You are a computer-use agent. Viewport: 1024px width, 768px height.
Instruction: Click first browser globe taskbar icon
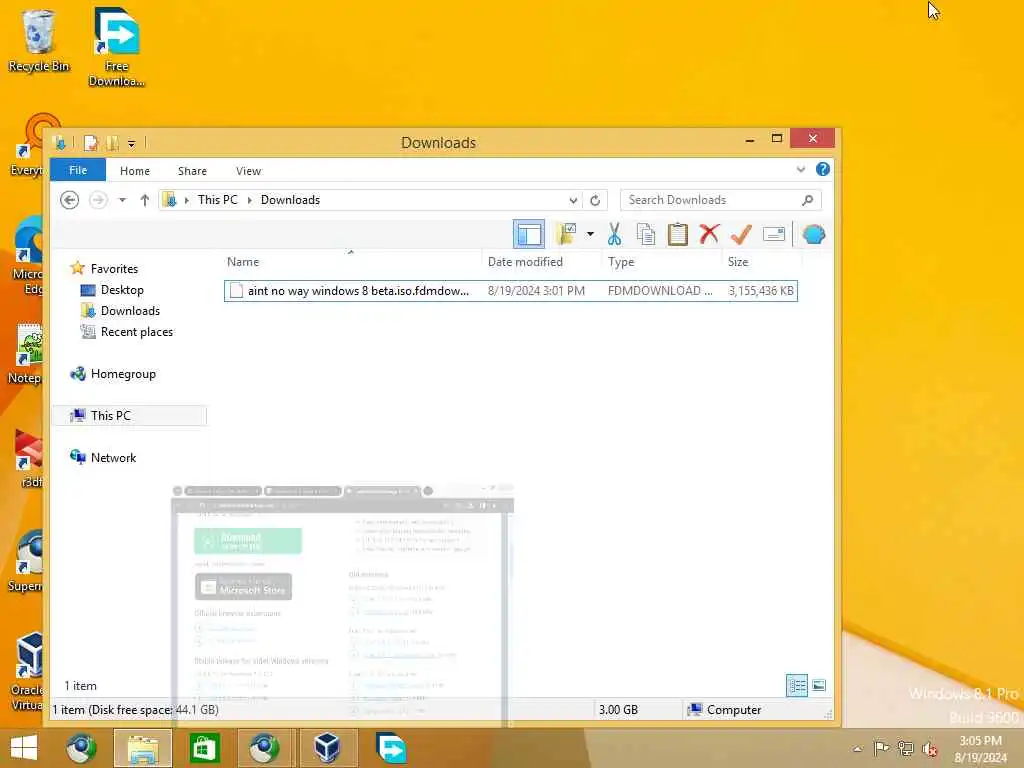[x=81, y=748]
